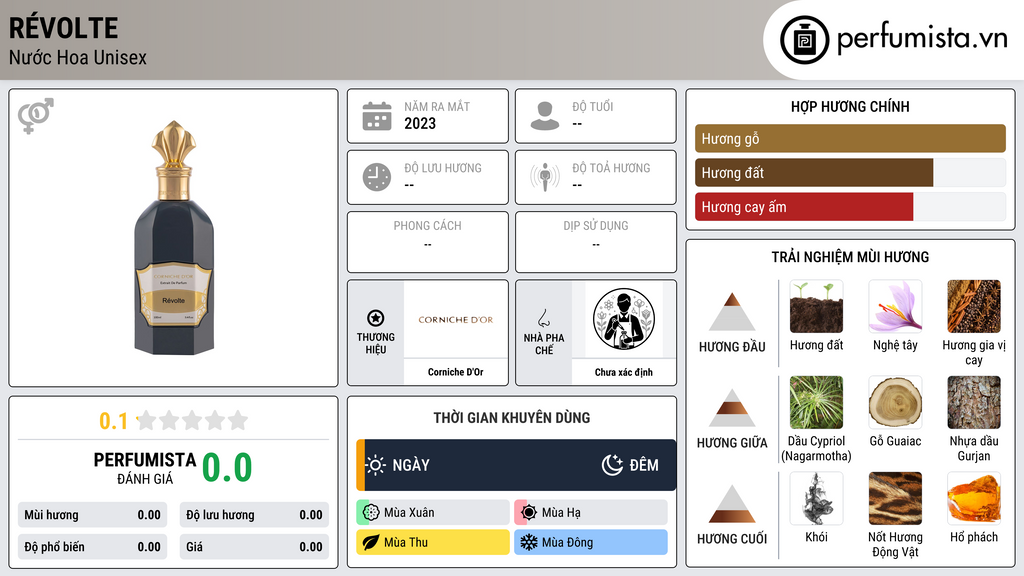Image resolution: width=1024 pixels, height=576 pixels.
Task: Click the Phong Cách card
Action: pos(428,242)
